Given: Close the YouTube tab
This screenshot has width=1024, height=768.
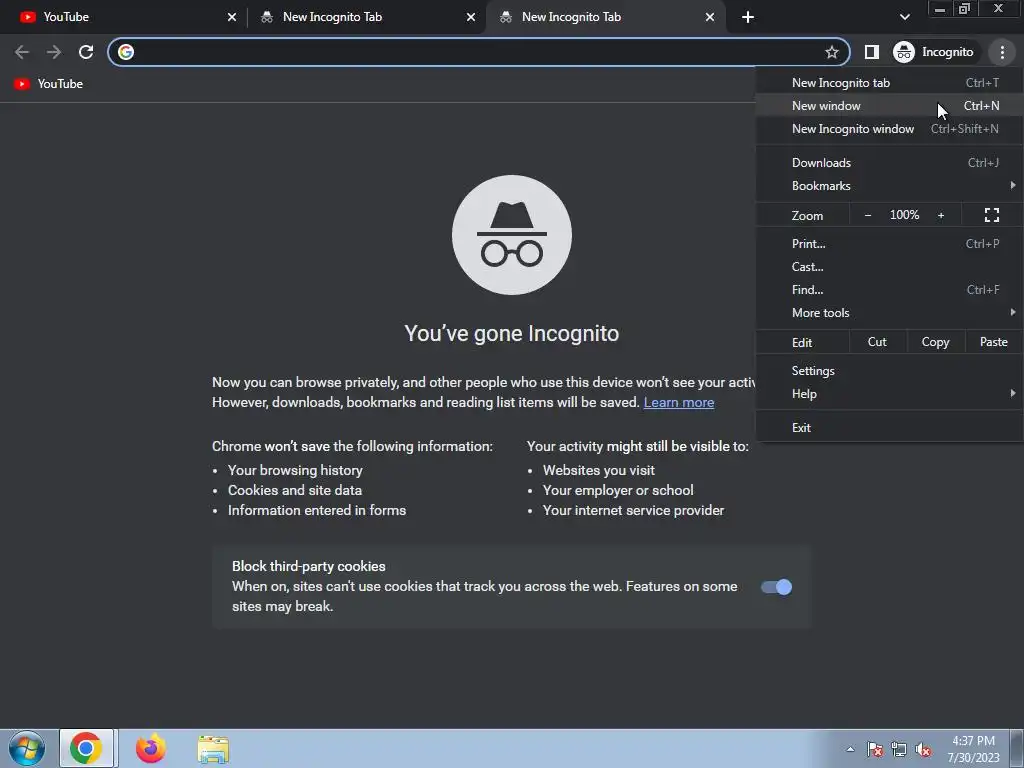Looking at the screenshot, I should 232,17.
